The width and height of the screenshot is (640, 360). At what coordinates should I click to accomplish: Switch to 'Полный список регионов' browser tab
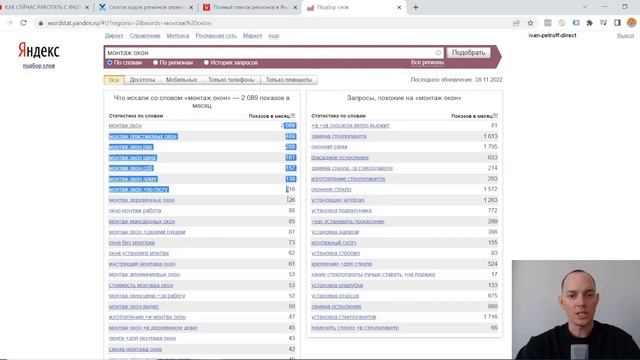pos(249,7)
